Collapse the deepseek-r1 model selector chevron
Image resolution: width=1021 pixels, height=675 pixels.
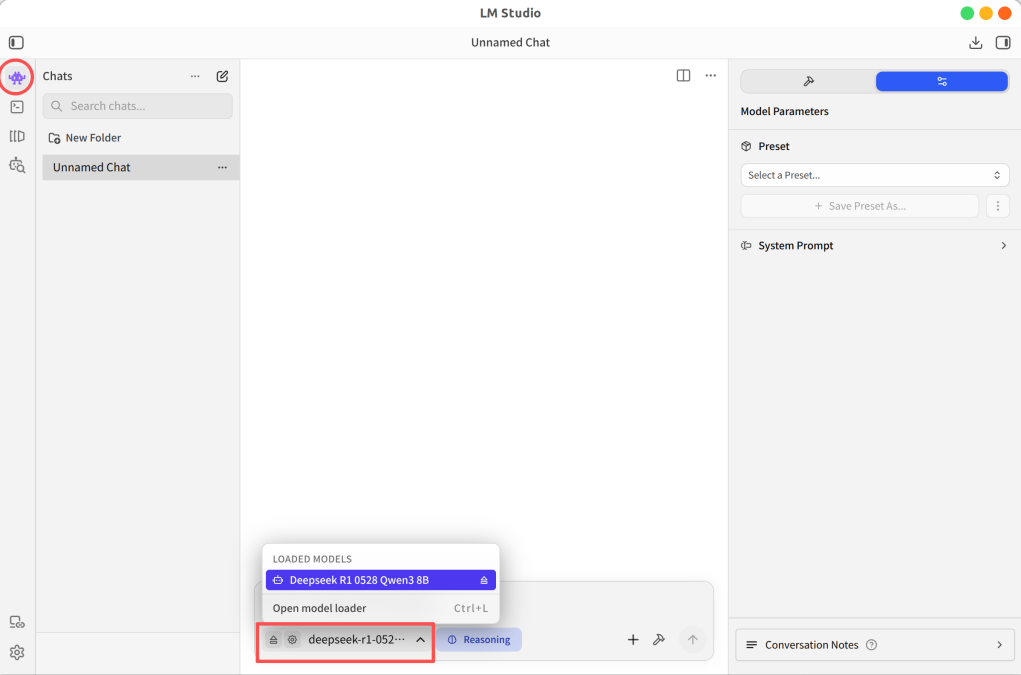pyautogui.click(x=421, y=640)
